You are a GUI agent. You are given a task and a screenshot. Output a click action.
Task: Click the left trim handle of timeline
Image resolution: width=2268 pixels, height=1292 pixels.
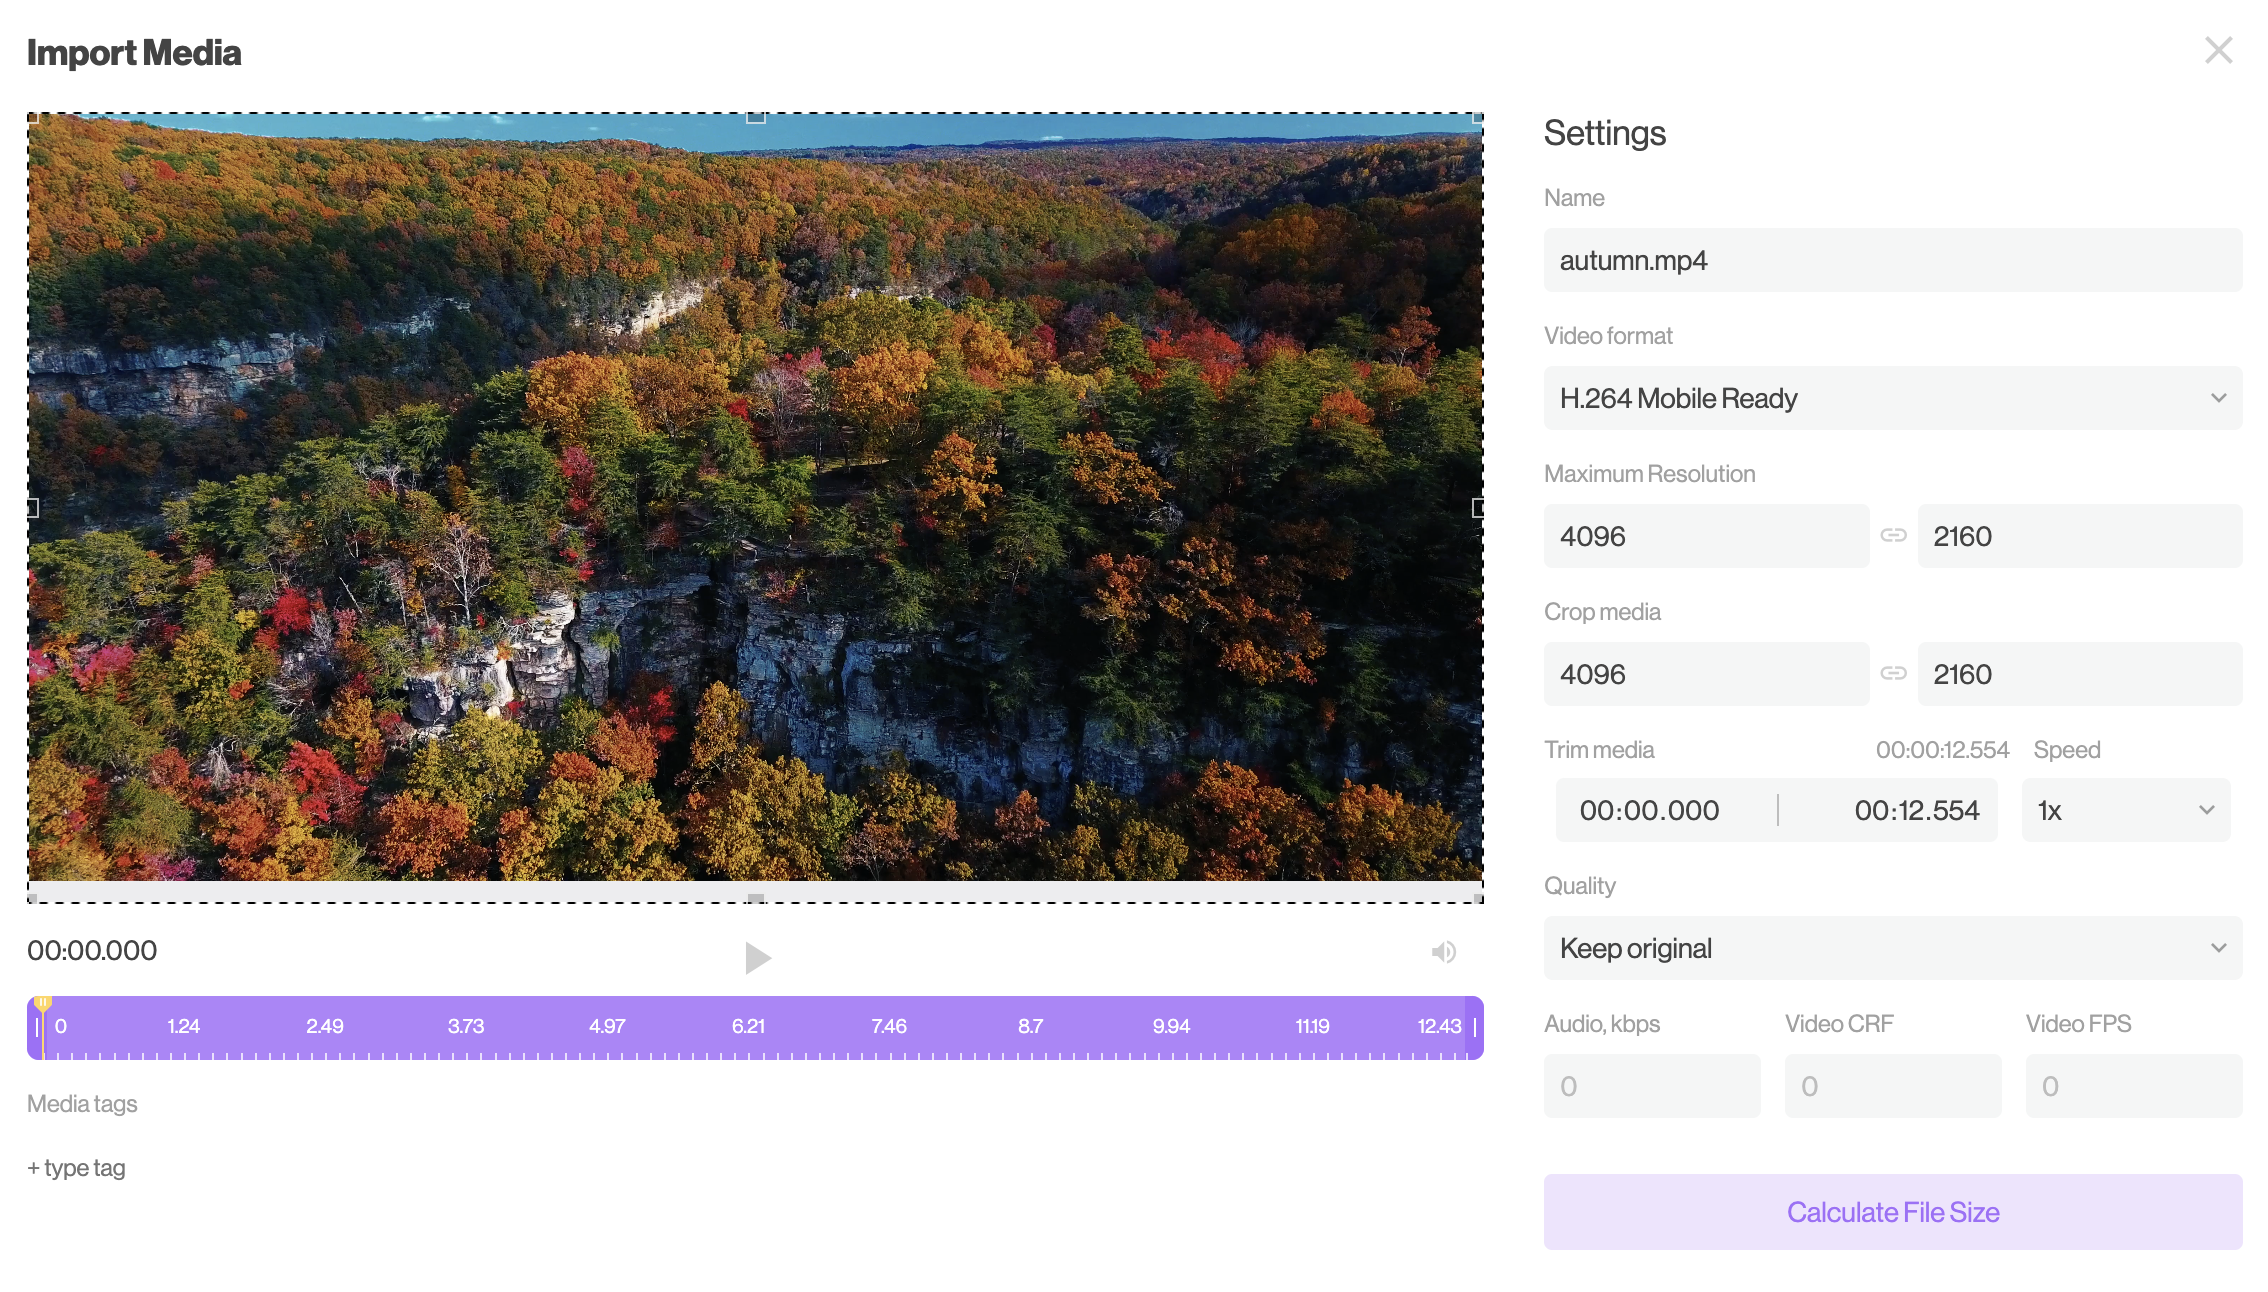tap(37, 1028)
